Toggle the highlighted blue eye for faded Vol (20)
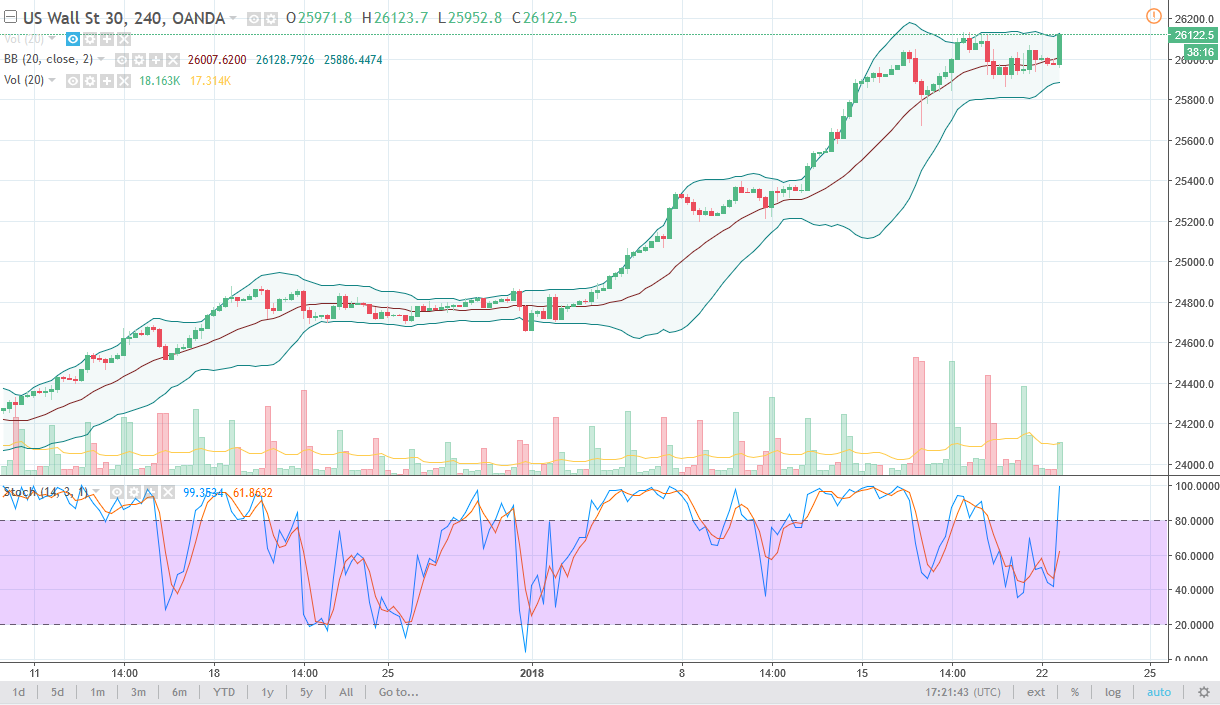The width and height of the screenshot is (1220, 705). [x=73, y=39]
